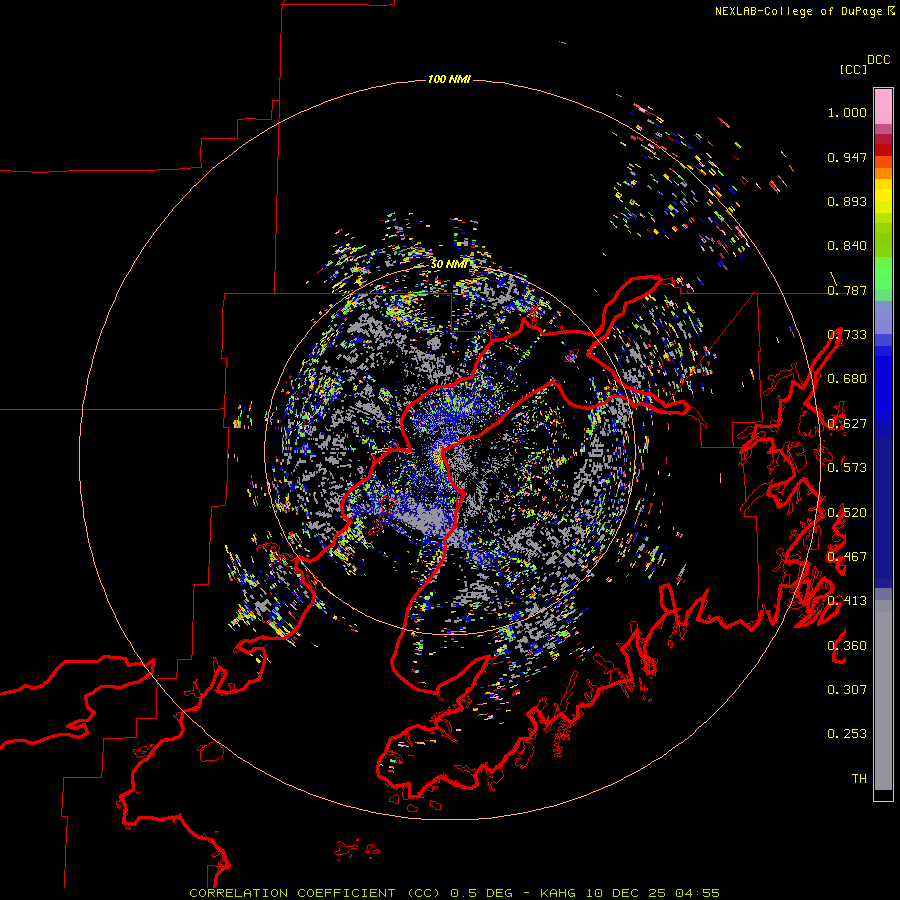Click the 0.840 legend value

click(847, 246)
